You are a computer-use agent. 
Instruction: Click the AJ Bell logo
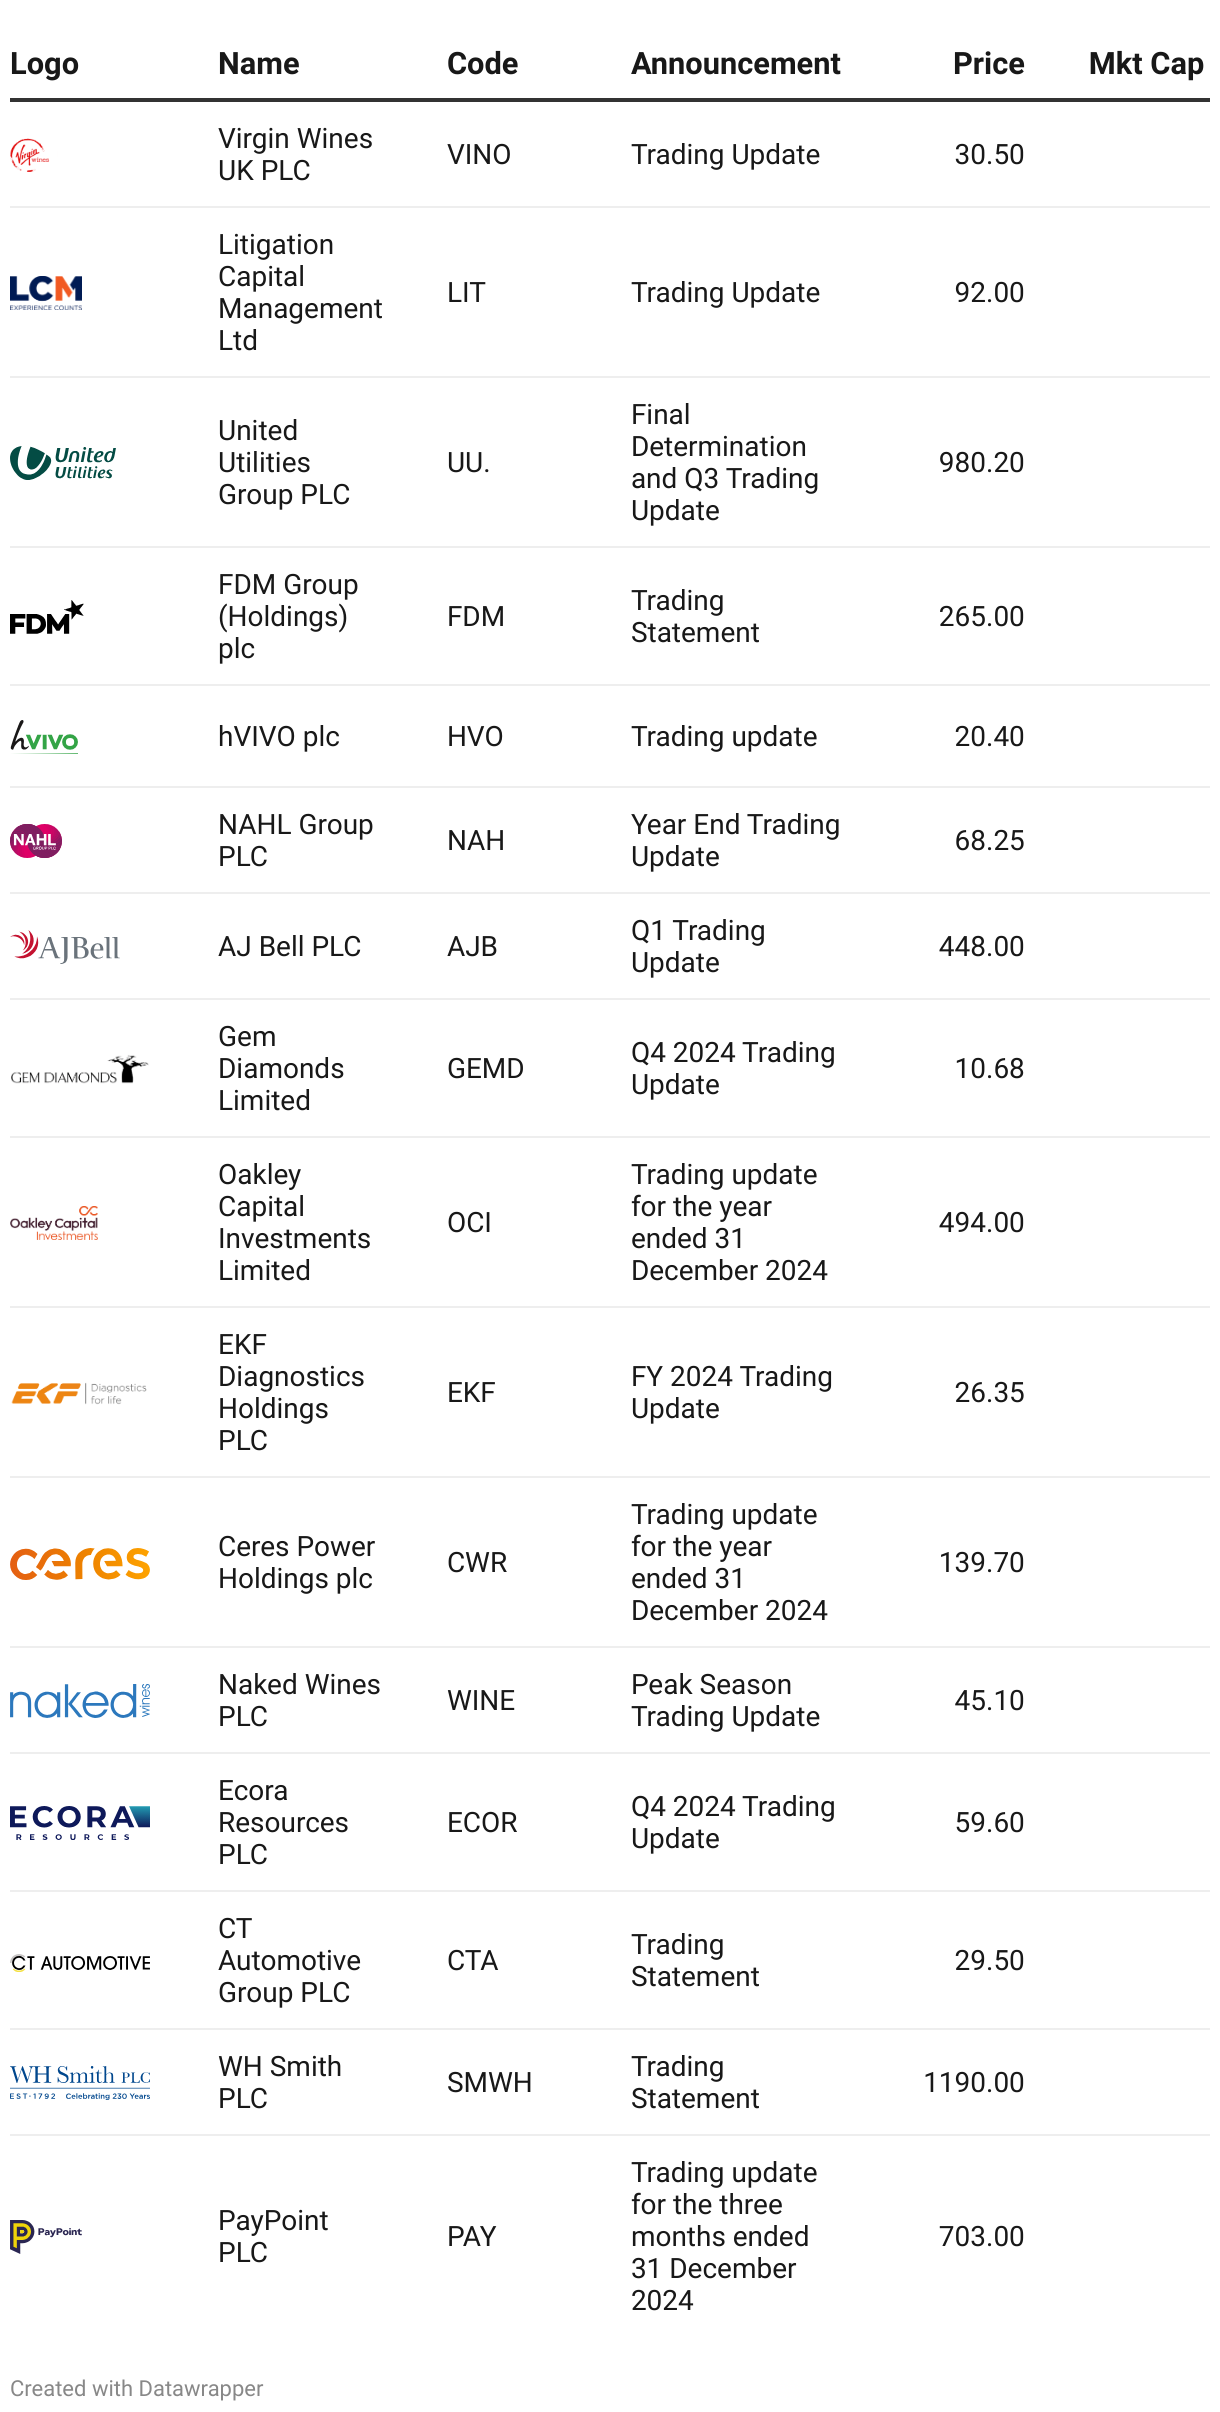coord(65,946)
